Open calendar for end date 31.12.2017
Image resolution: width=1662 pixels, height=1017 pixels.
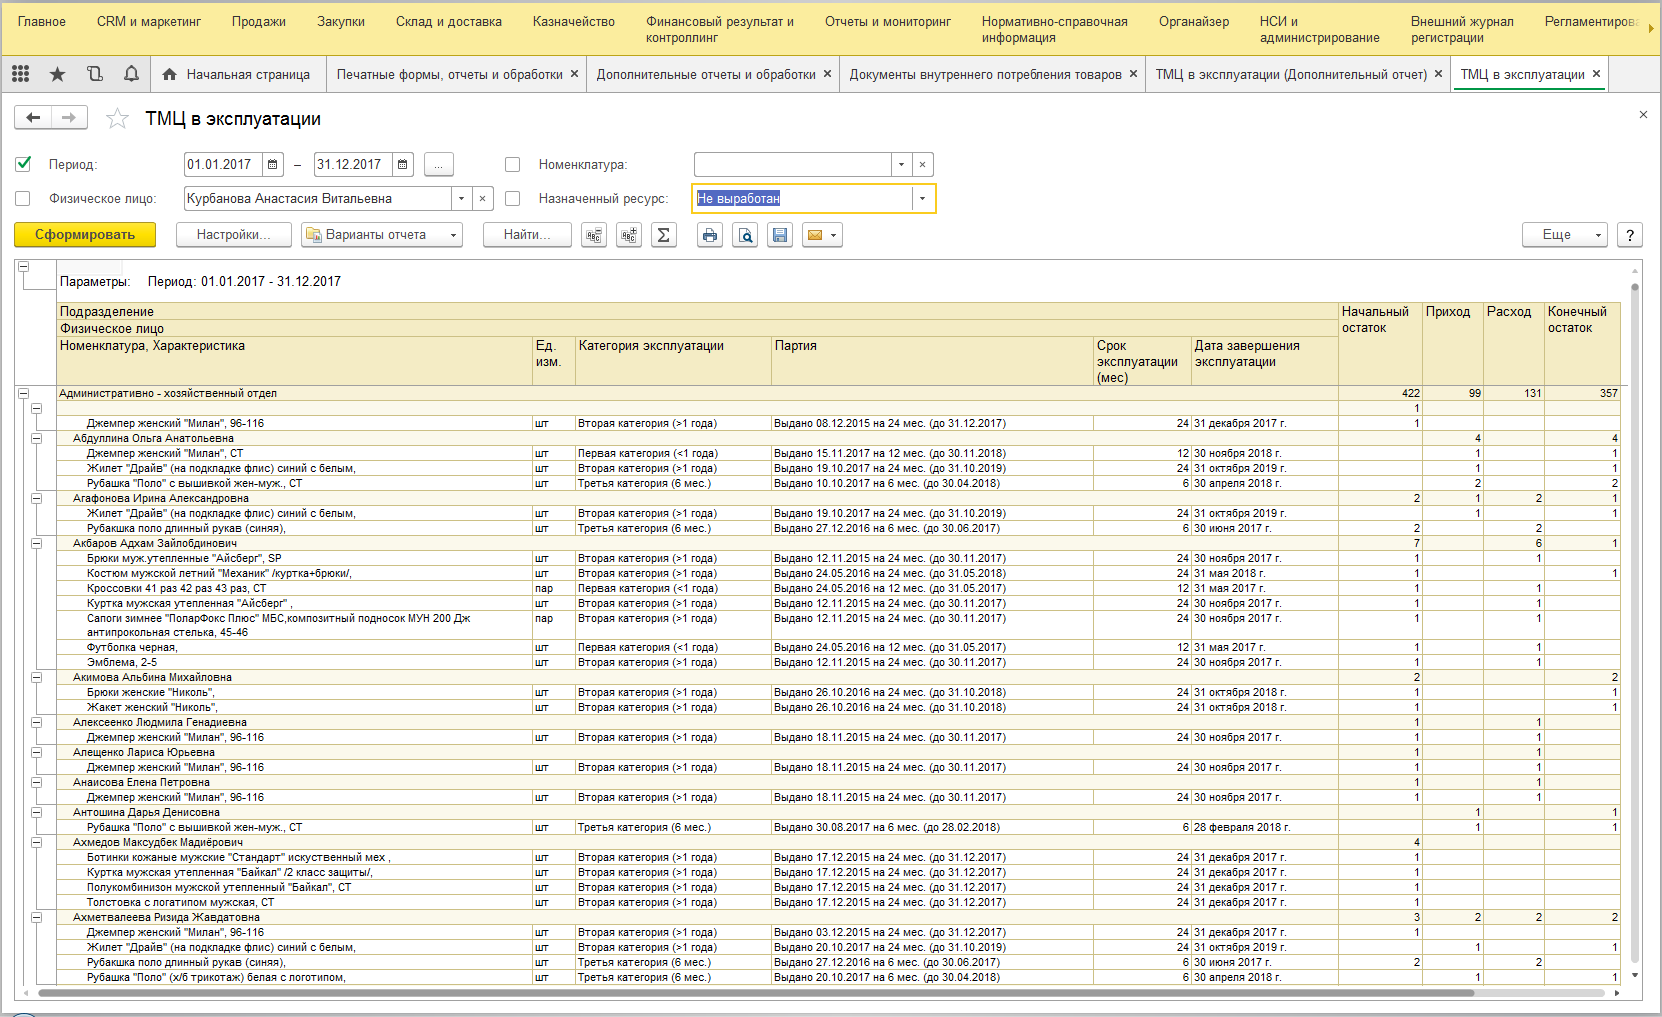(x=402, y=164)
